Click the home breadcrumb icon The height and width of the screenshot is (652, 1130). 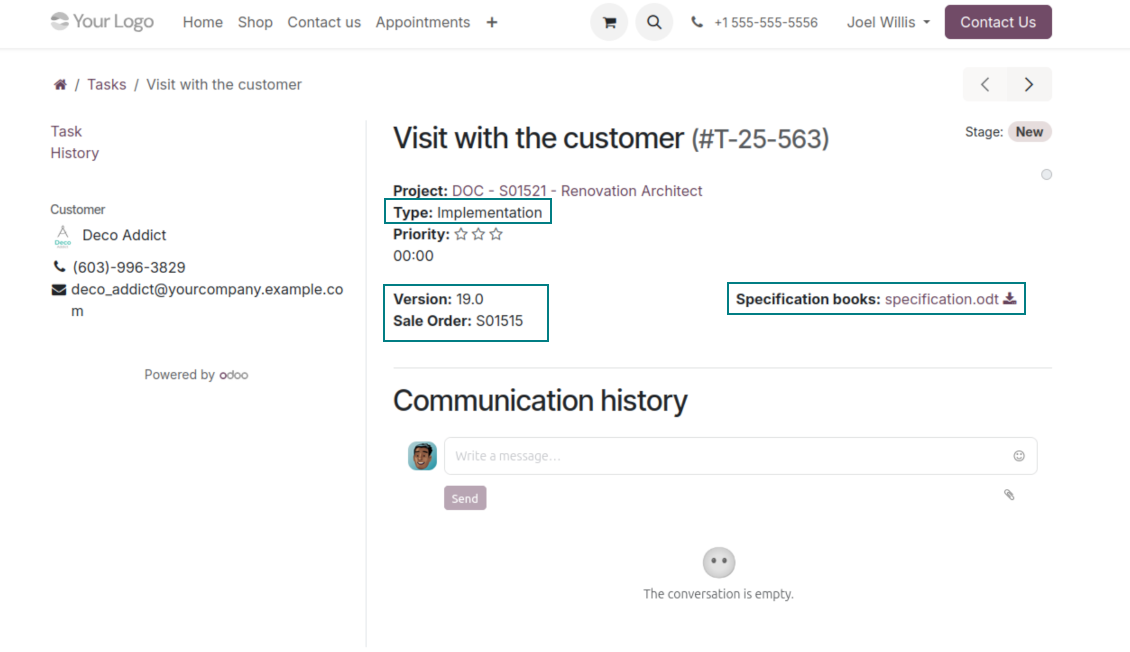click(x=60, y=85)
